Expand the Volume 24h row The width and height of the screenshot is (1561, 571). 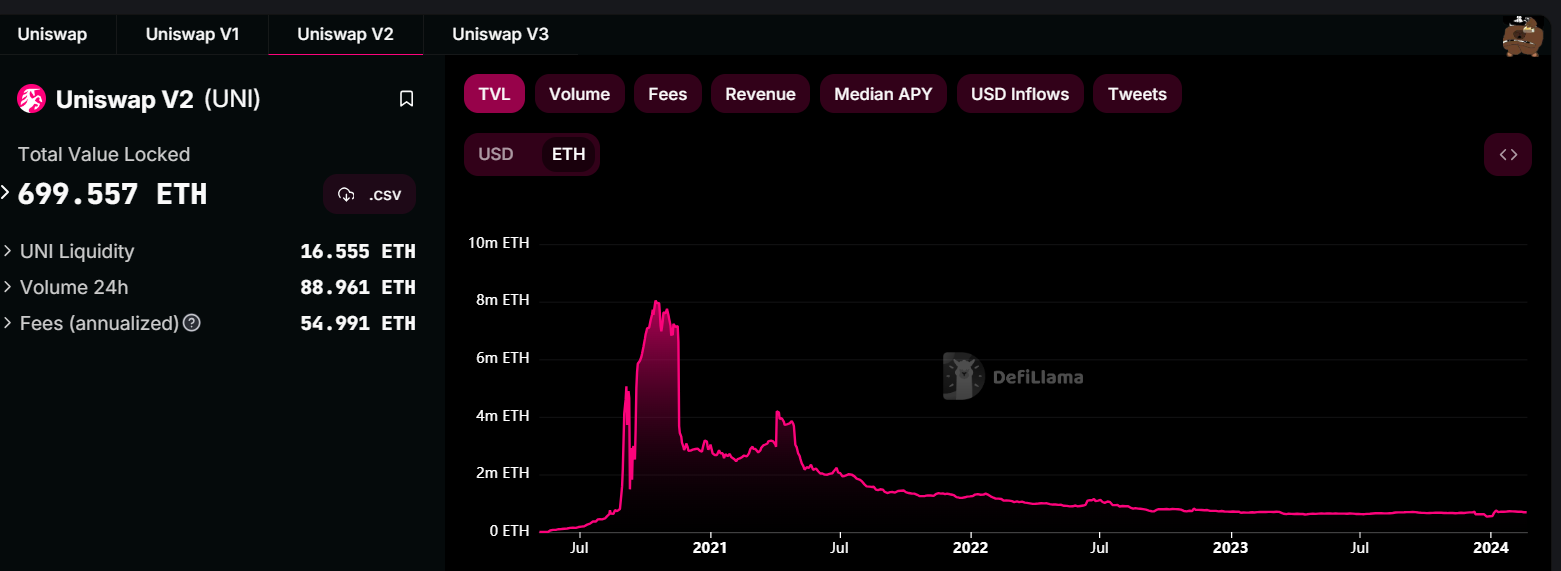coord(9,287)
